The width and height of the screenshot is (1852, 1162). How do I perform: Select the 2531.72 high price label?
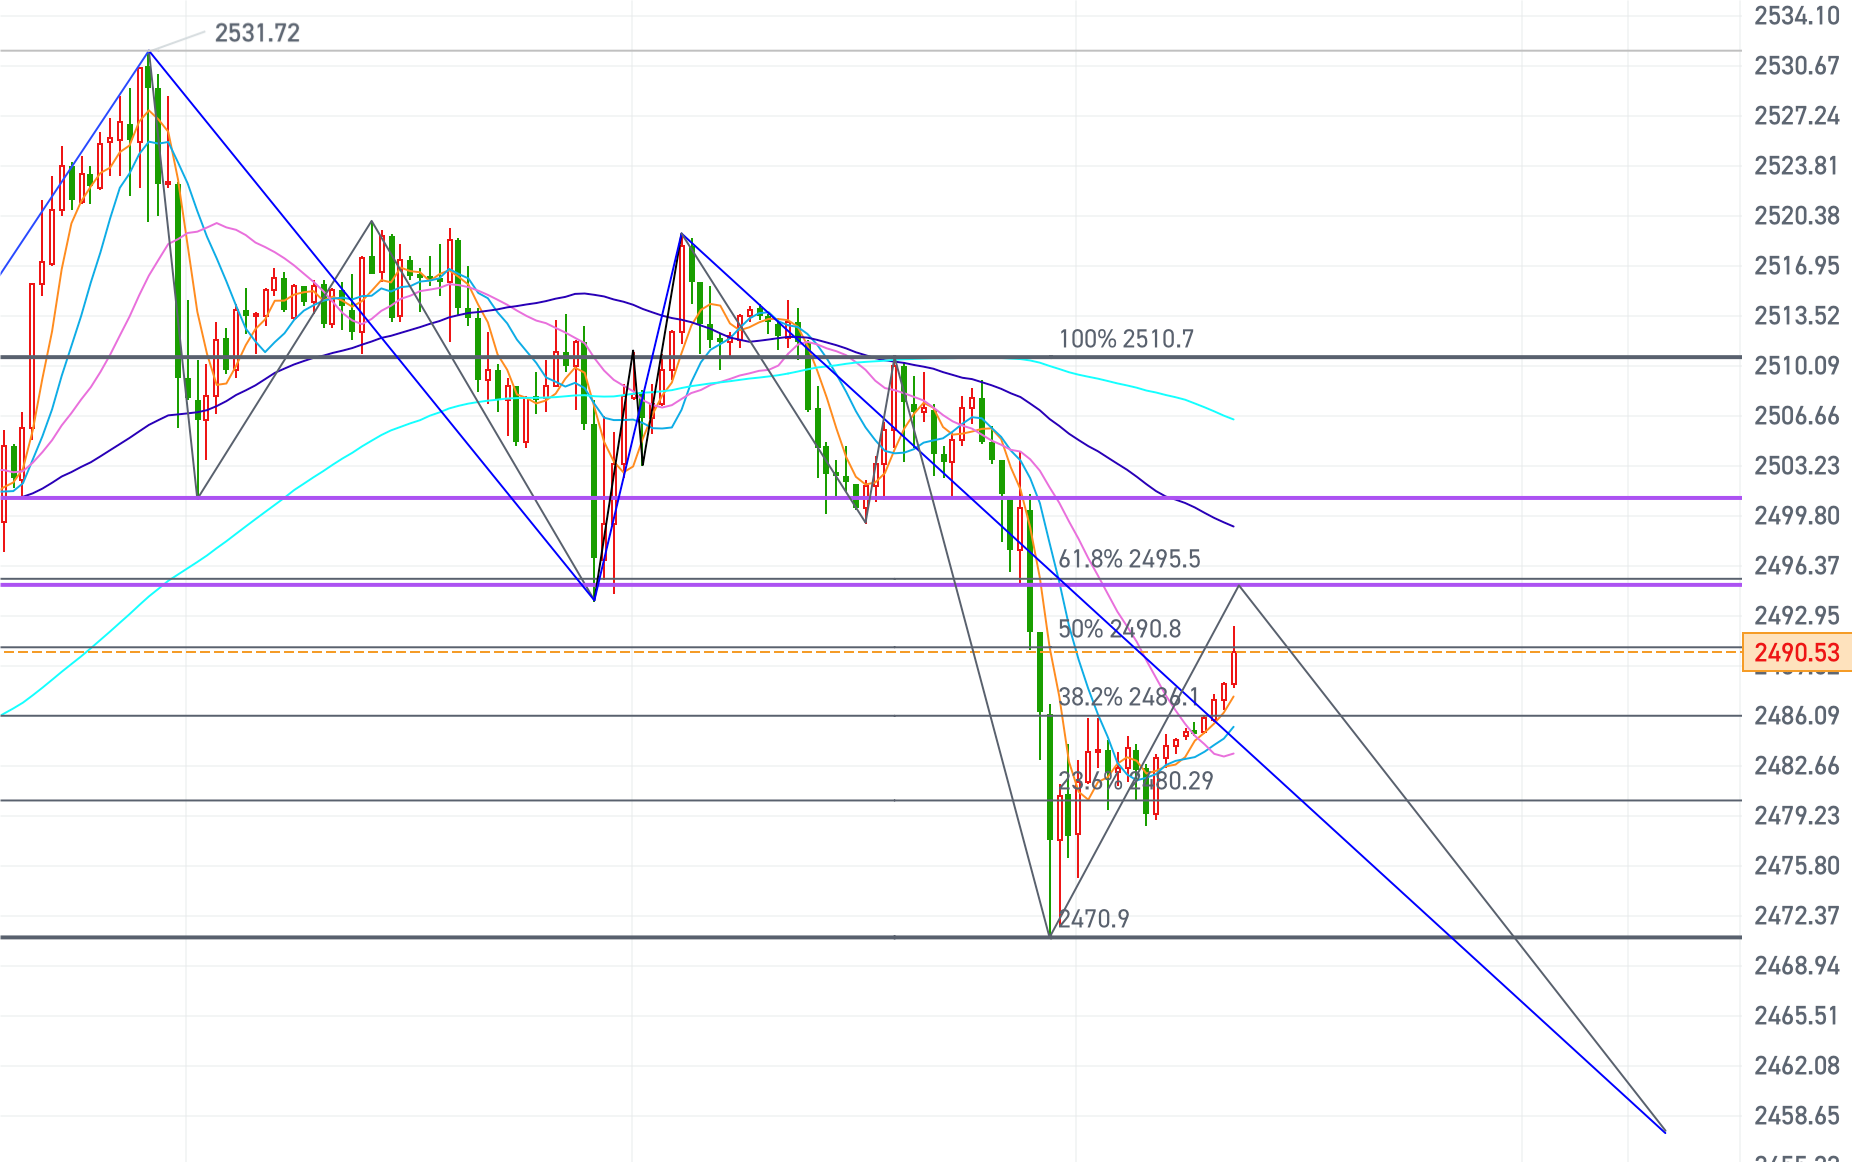click(x=257, y=33)
